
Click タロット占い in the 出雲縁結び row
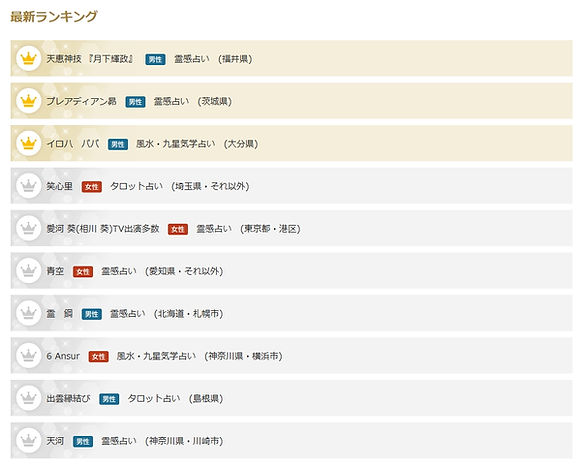[154, 399]
